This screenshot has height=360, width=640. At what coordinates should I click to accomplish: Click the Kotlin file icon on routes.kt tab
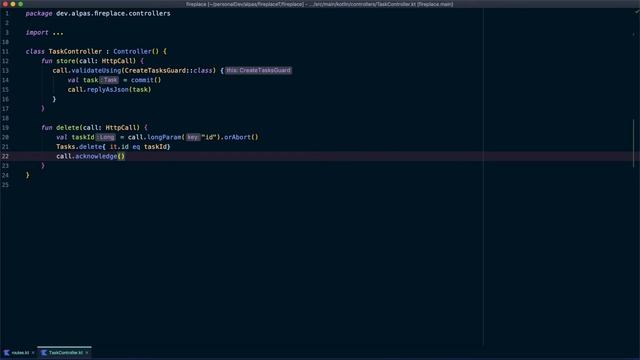point(7,353)
